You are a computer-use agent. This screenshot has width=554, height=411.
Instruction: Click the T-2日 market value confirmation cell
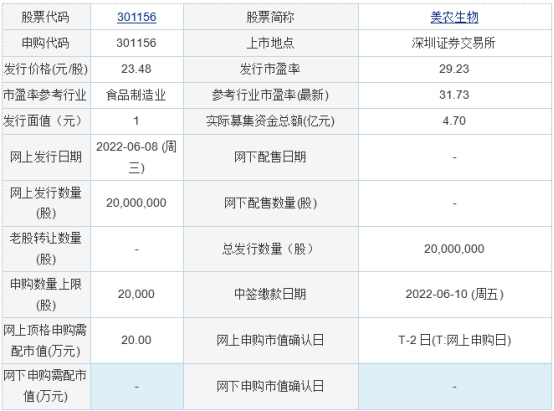pyautogui.click(x=454, y=340)
